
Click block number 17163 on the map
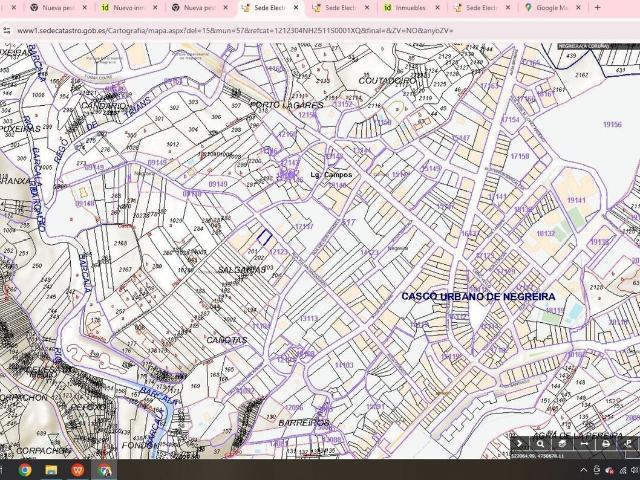pyautogui.click(x=490, y=86)
